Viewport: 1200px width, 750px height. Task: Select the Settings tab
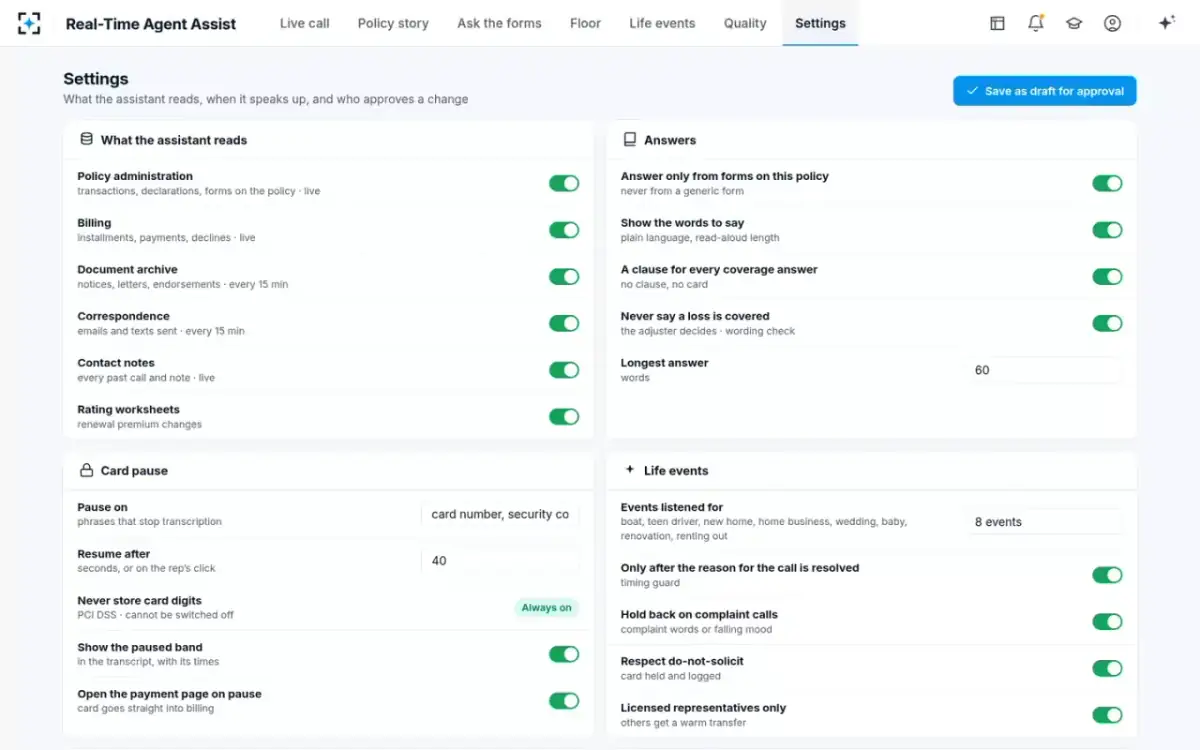tap(820, 23)
